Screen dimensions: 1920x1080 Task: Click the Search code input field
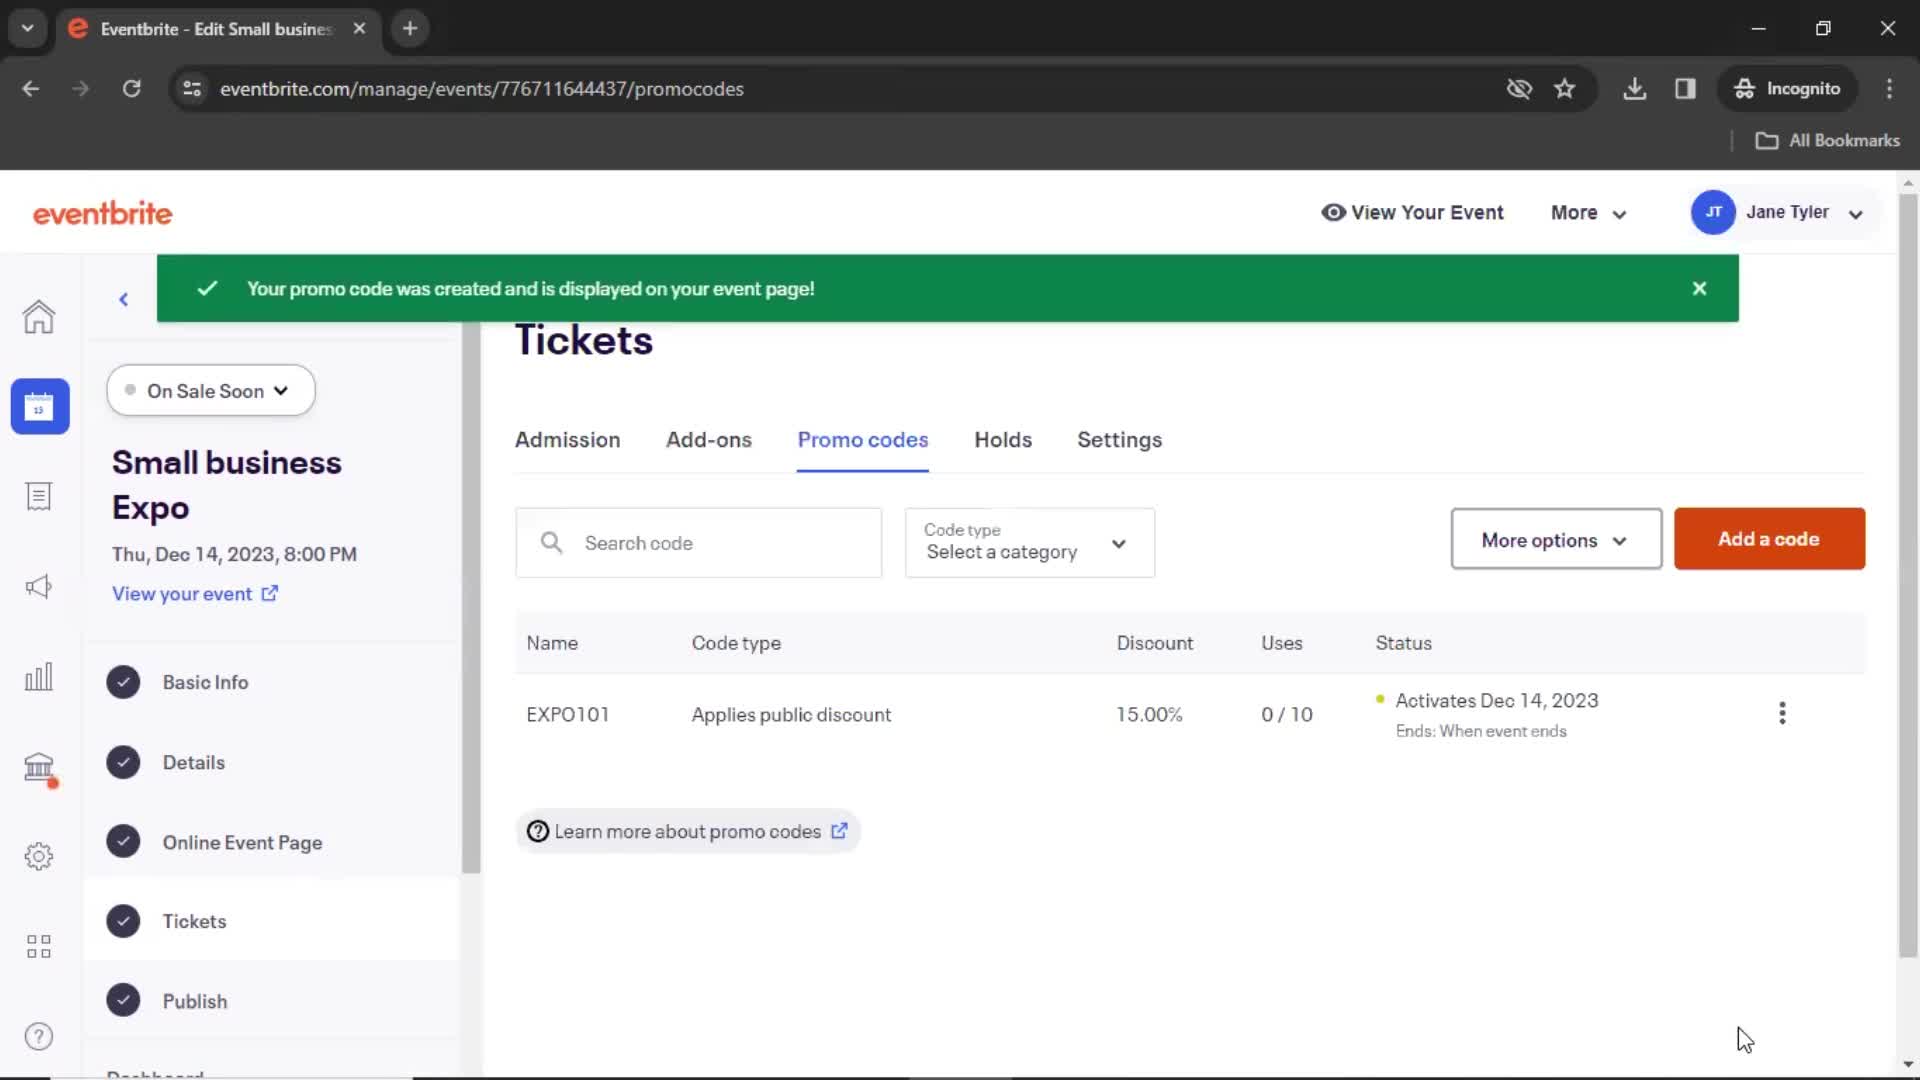(x=698, y=542)
